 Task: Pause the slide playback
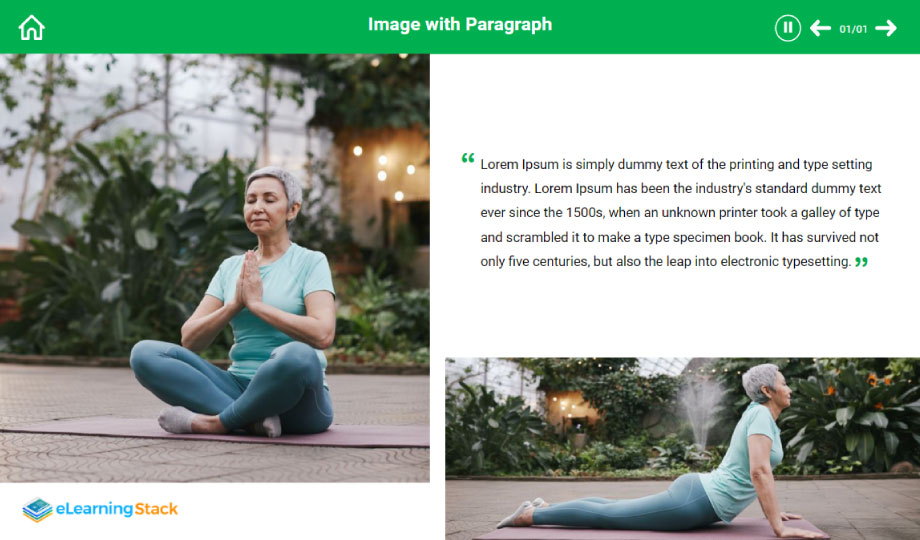point(787,28)
